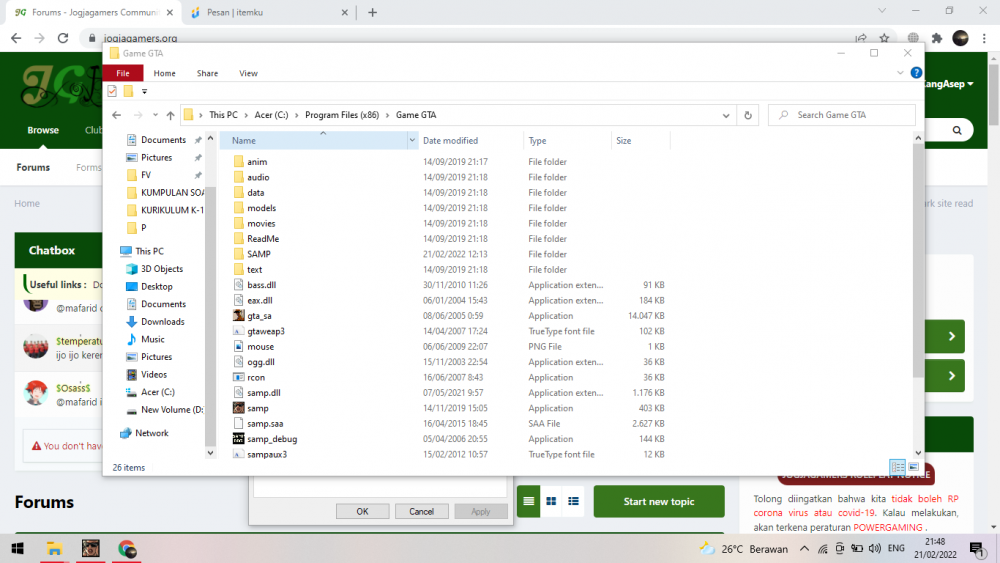The width and height of the screenshot is (1000, 563).
Task: Click OK in the dialog behind
Action: pyautogui.click(x=362, y=511)
